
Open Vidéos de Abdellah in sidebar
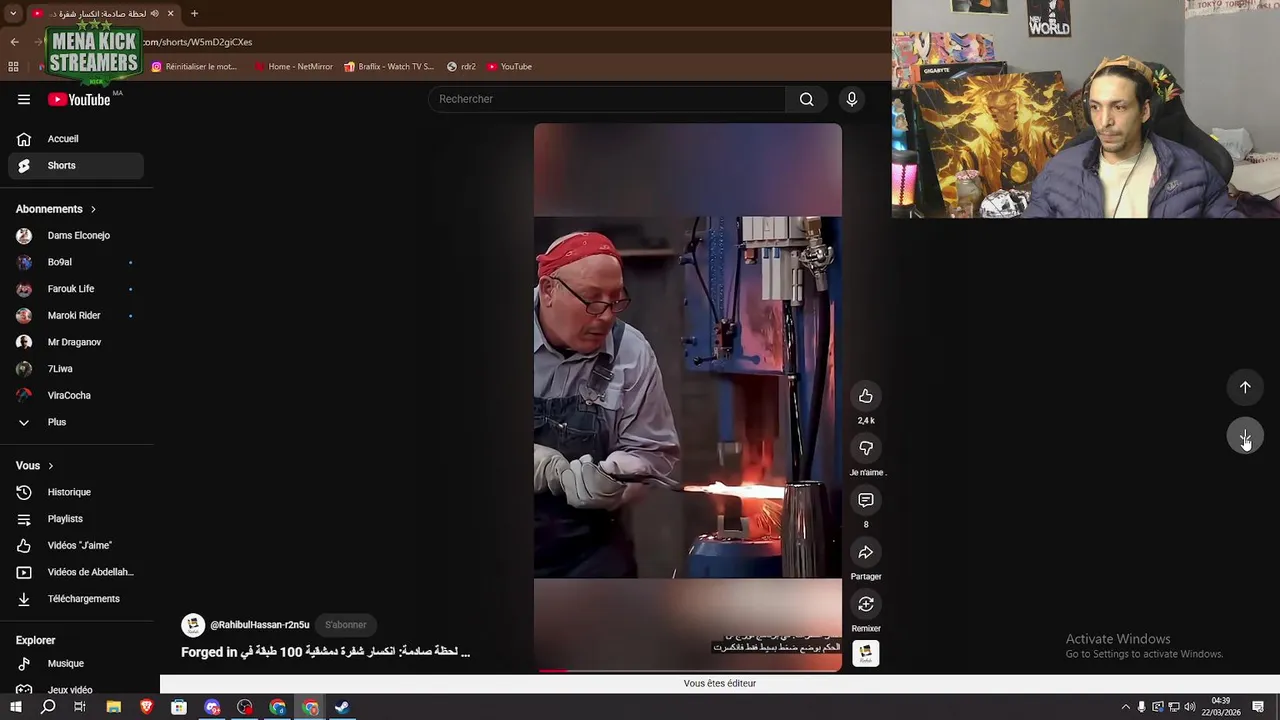tap(76, 572)
